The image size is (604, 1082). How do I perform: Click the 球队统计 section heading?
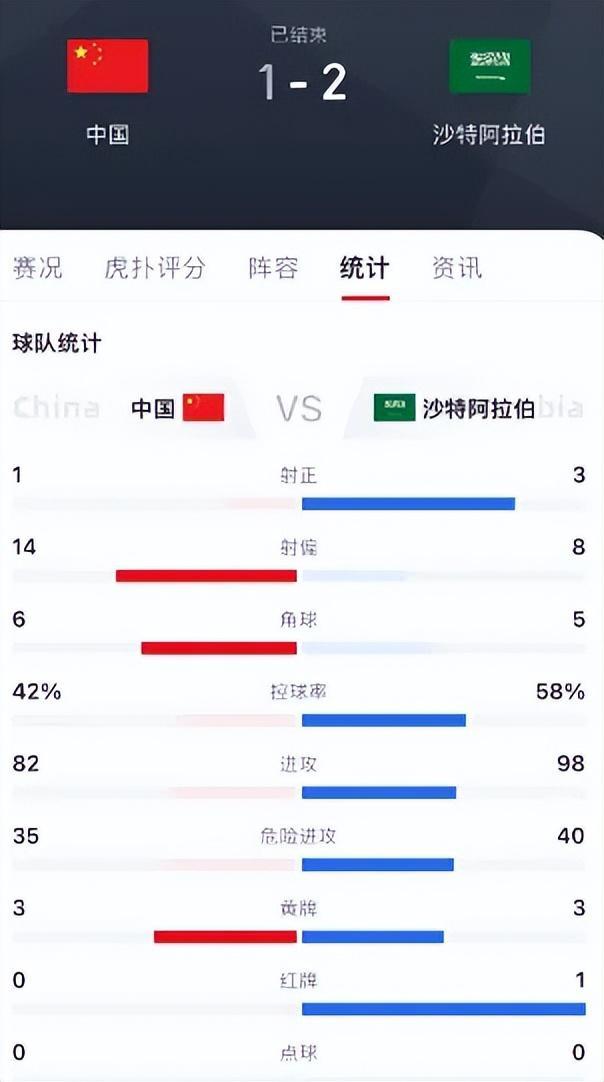(x=57, y=344)
